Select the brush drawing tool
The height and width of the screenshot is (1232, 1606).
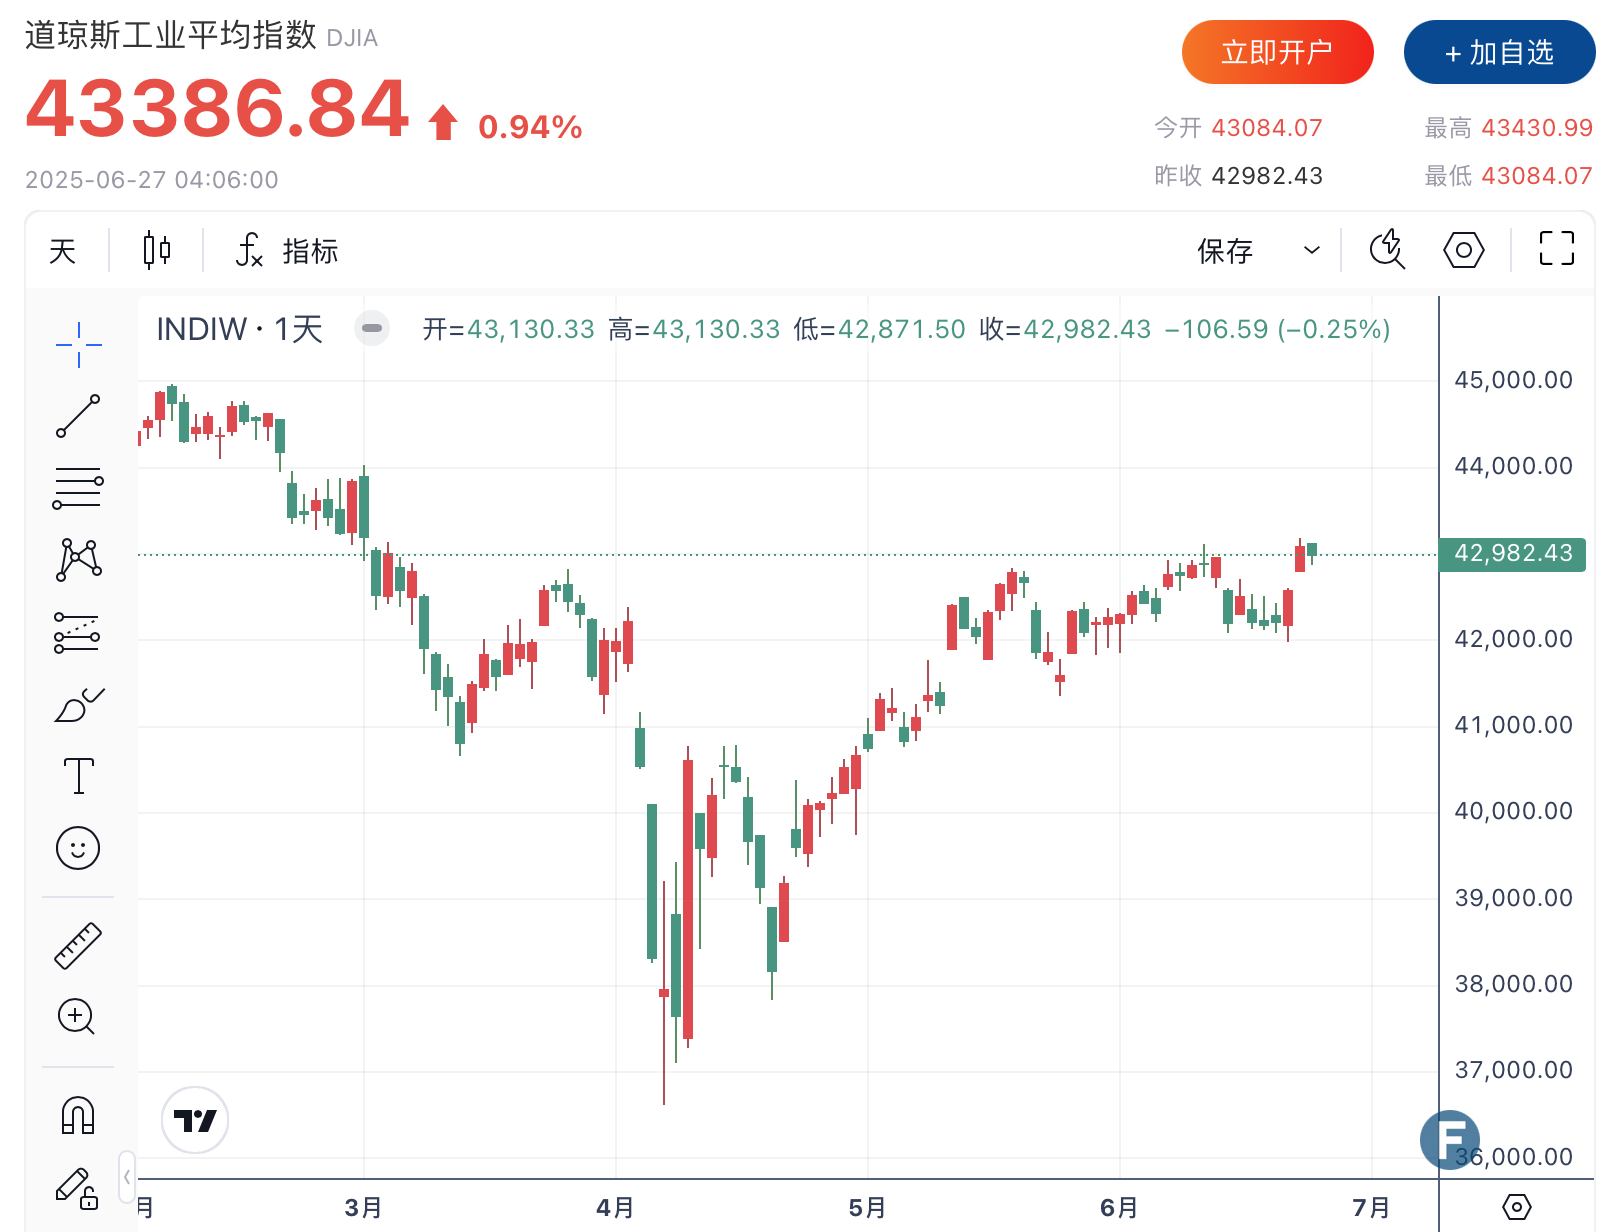[78, 705]
